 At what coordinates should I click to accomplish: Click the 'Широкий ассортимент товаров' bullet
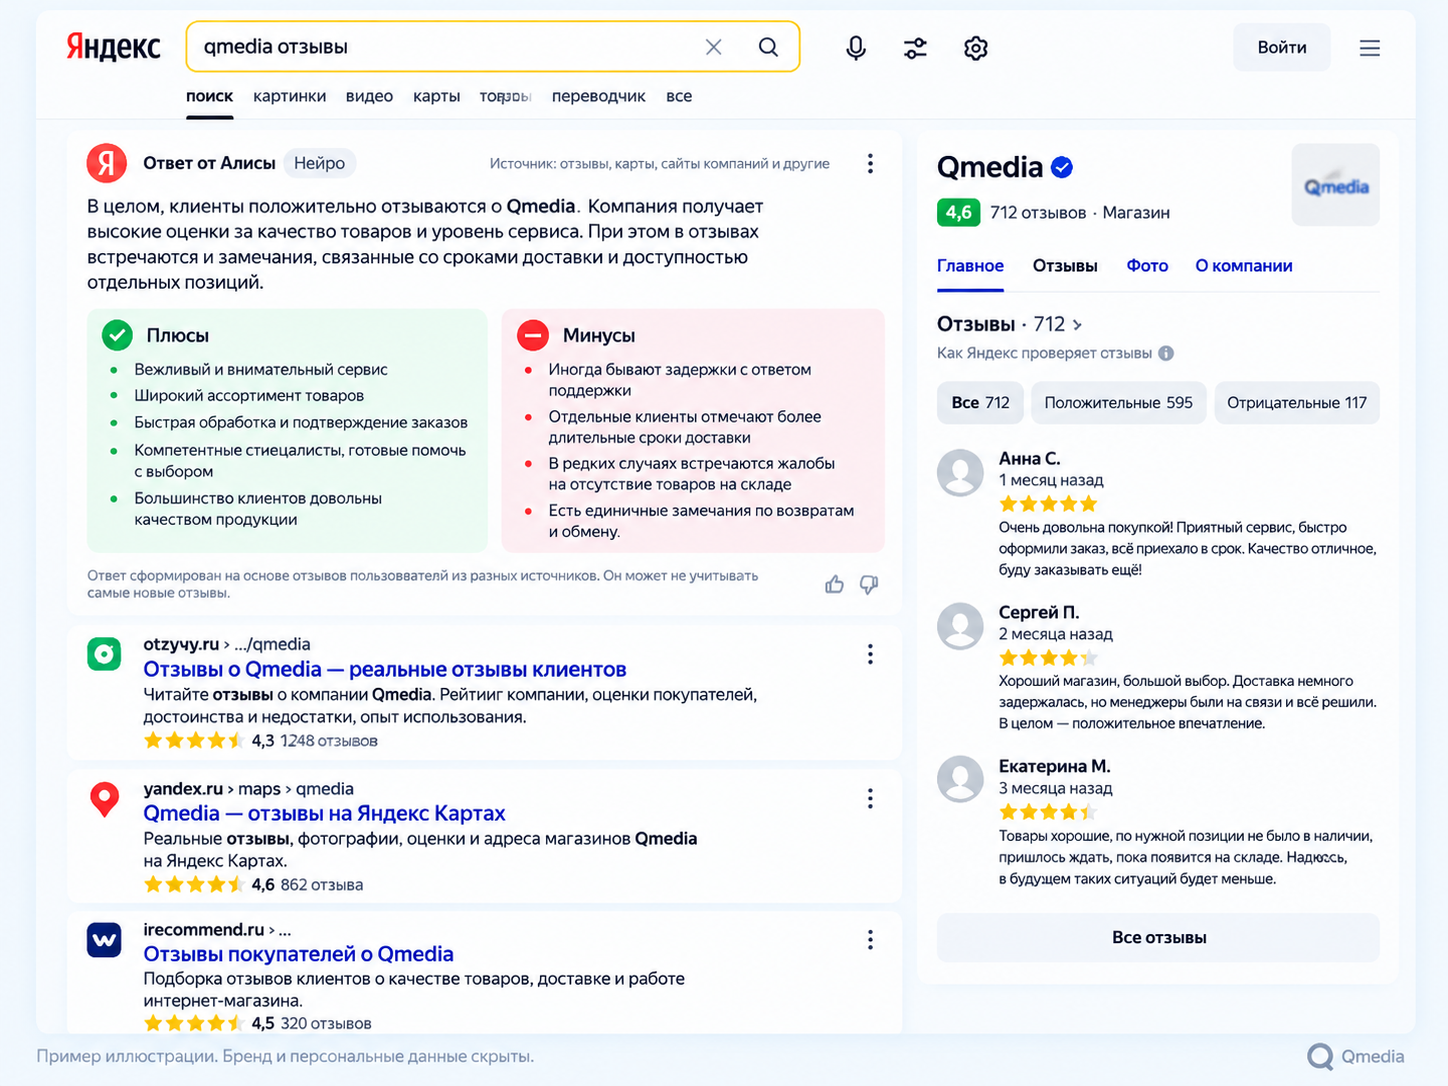click(x=249, y=396)
